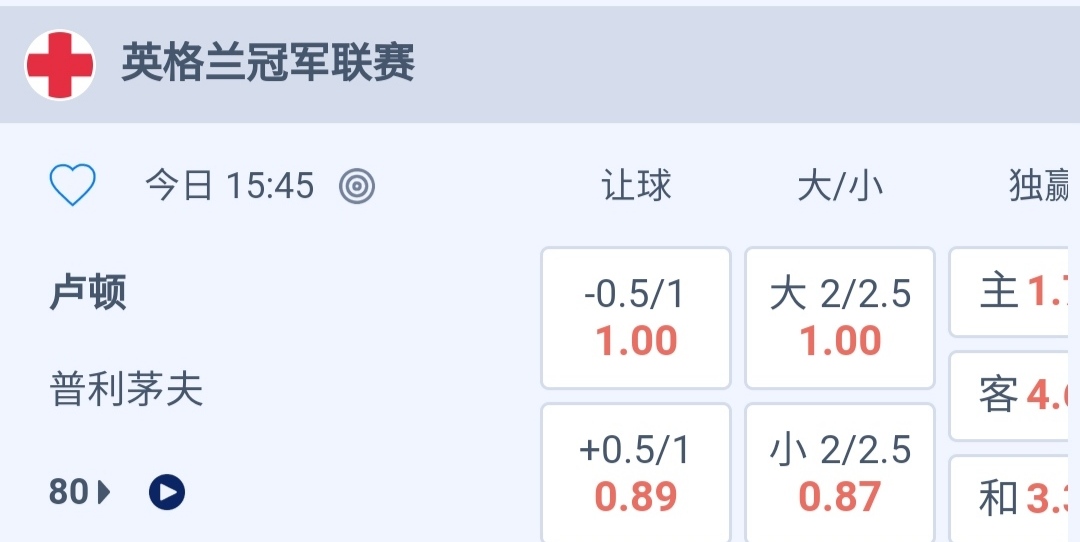Click the 让球 handicap column header

636,186
